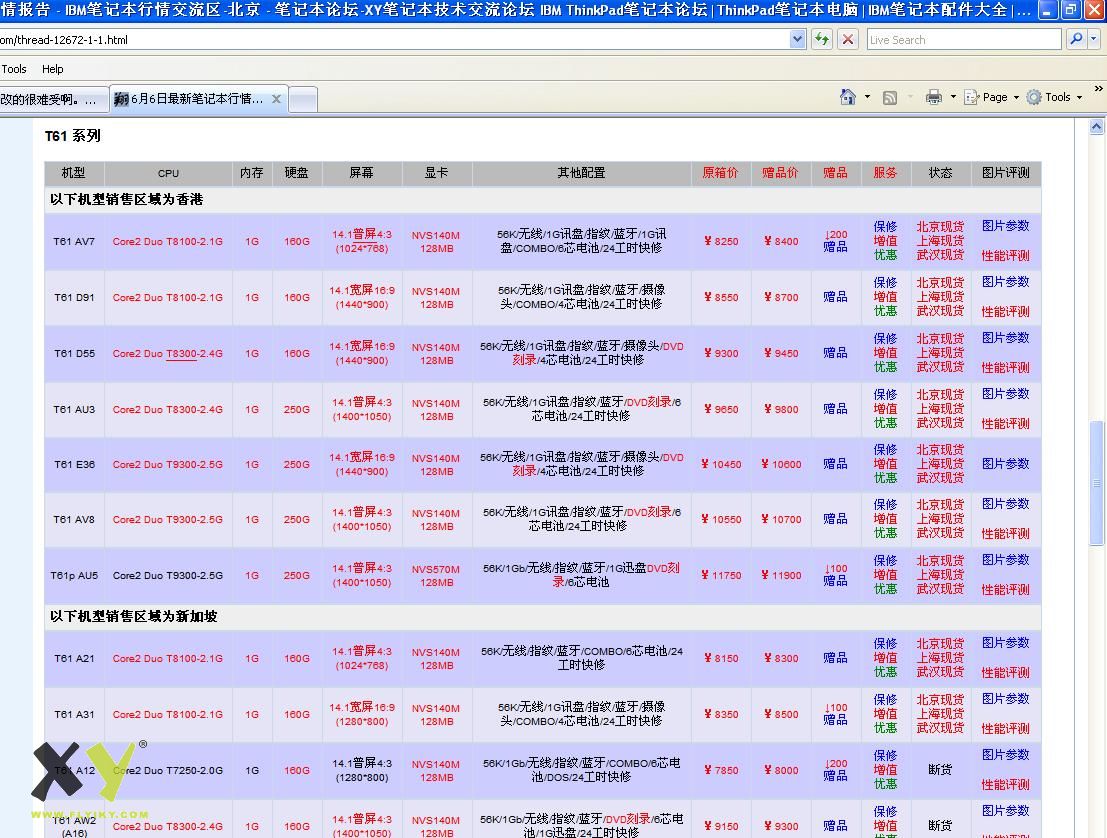Click 赠品 link in T61 E36 row
The height and width of the screenshot is (838, 1107).
835,464
